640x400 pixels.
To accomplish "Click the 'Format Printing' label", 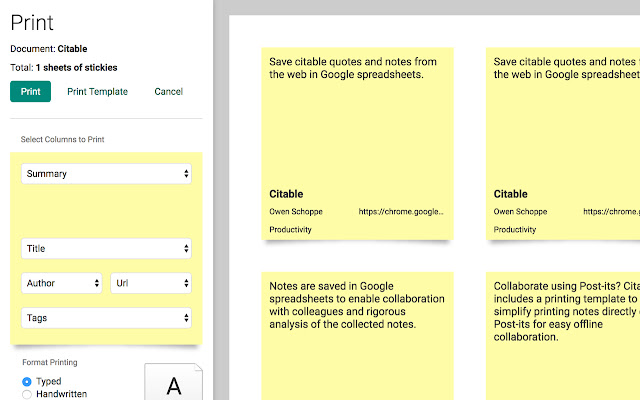I will point(50,362).
